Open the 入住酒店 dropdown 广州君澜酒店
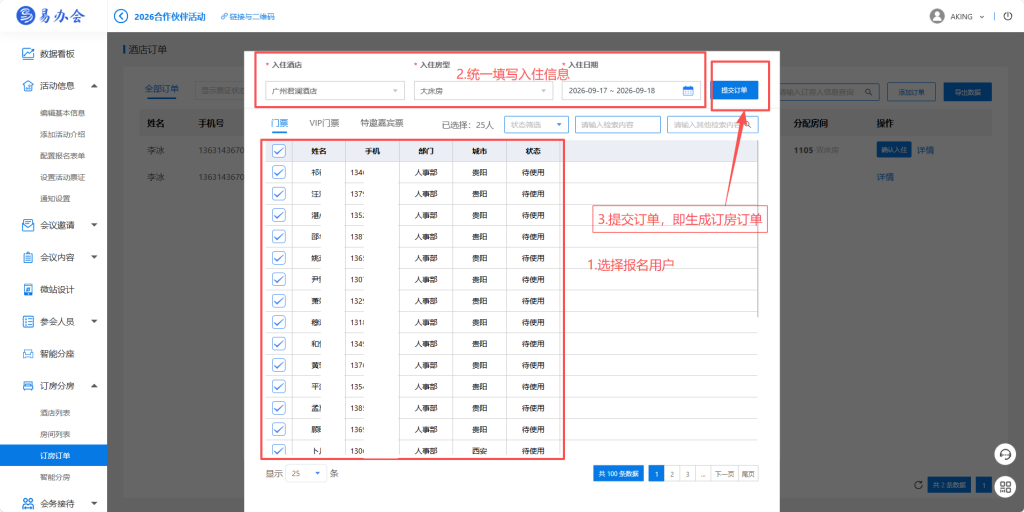The height and width of the screenshot is (512, 1024). (335, 91)
